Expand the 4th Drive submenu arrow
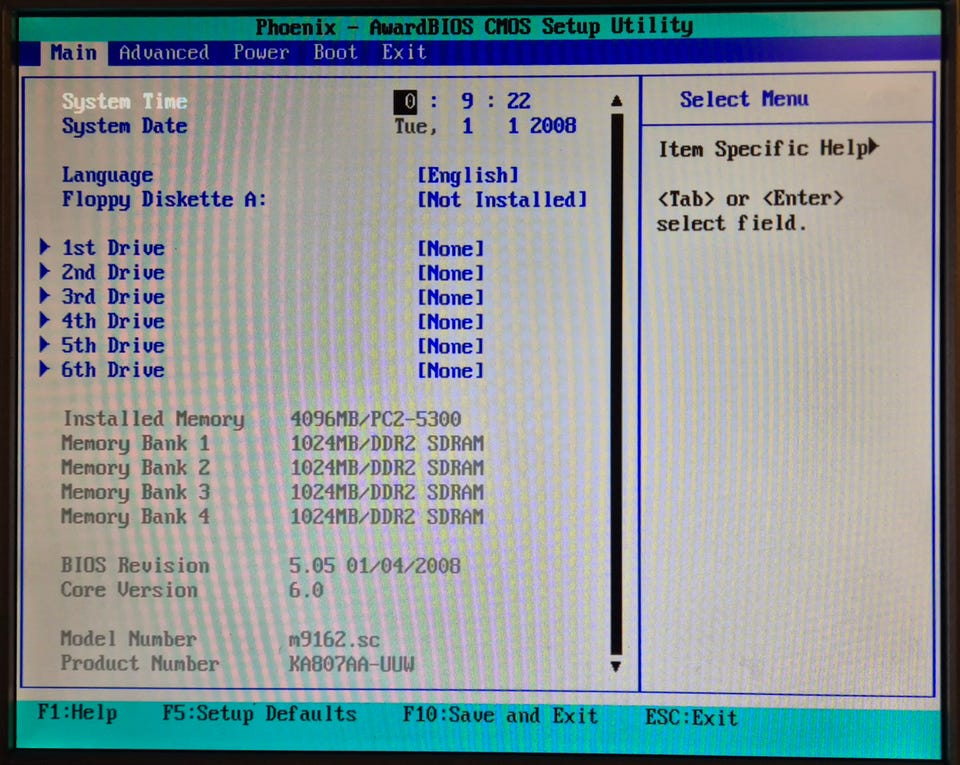Image resolution: width=960 pixels, height=765 pixels. (45, 320)
